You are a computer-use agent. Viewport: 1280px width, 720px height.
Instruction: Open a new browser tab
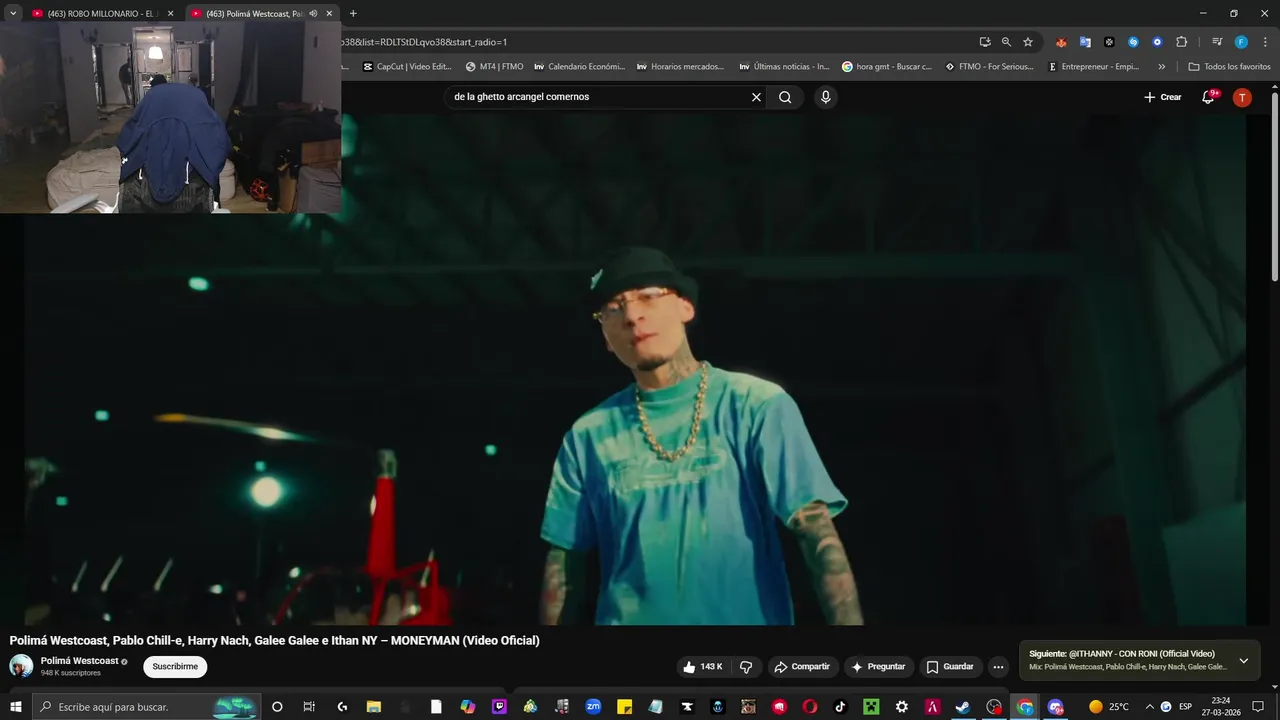(x=353, y=13)
